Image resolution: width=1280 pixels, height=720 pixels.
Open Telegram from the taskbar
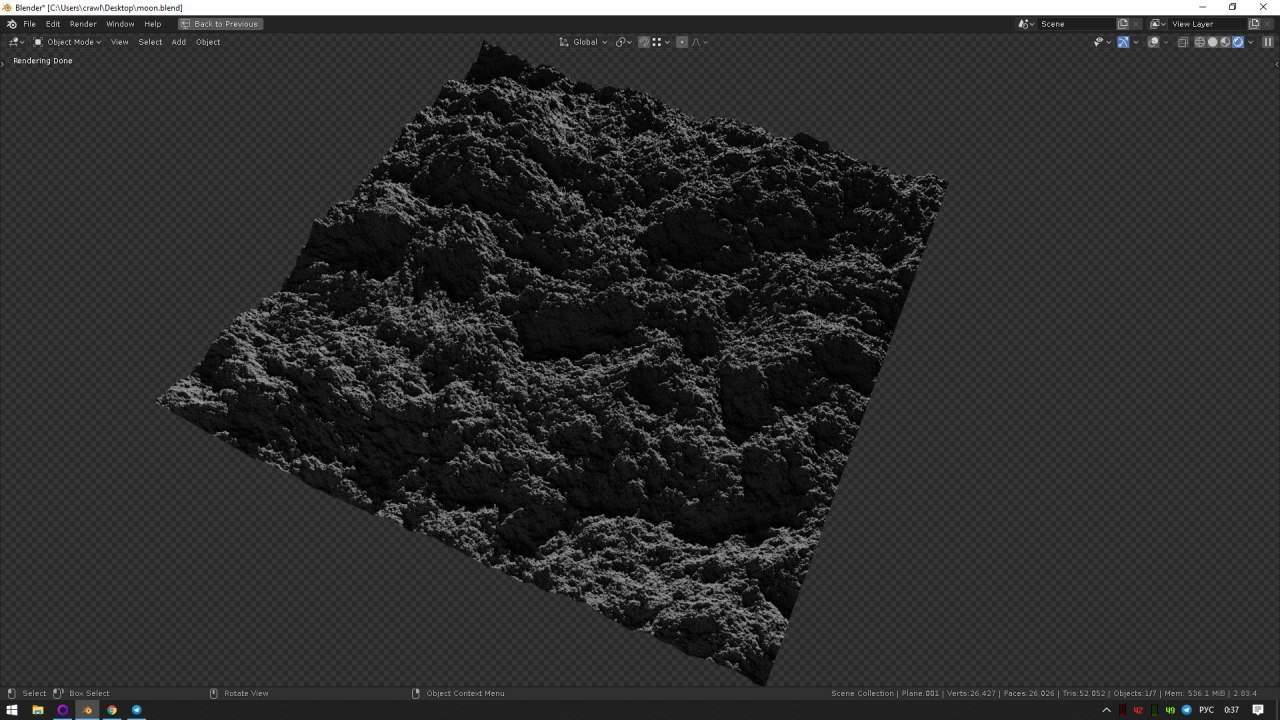pos(137,710)
